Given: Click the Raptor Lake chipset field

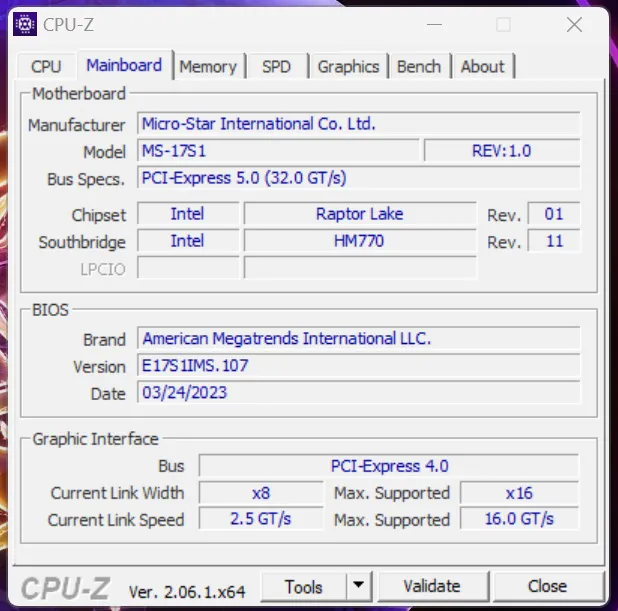Looking at the screenshot, I should (360, 214).
